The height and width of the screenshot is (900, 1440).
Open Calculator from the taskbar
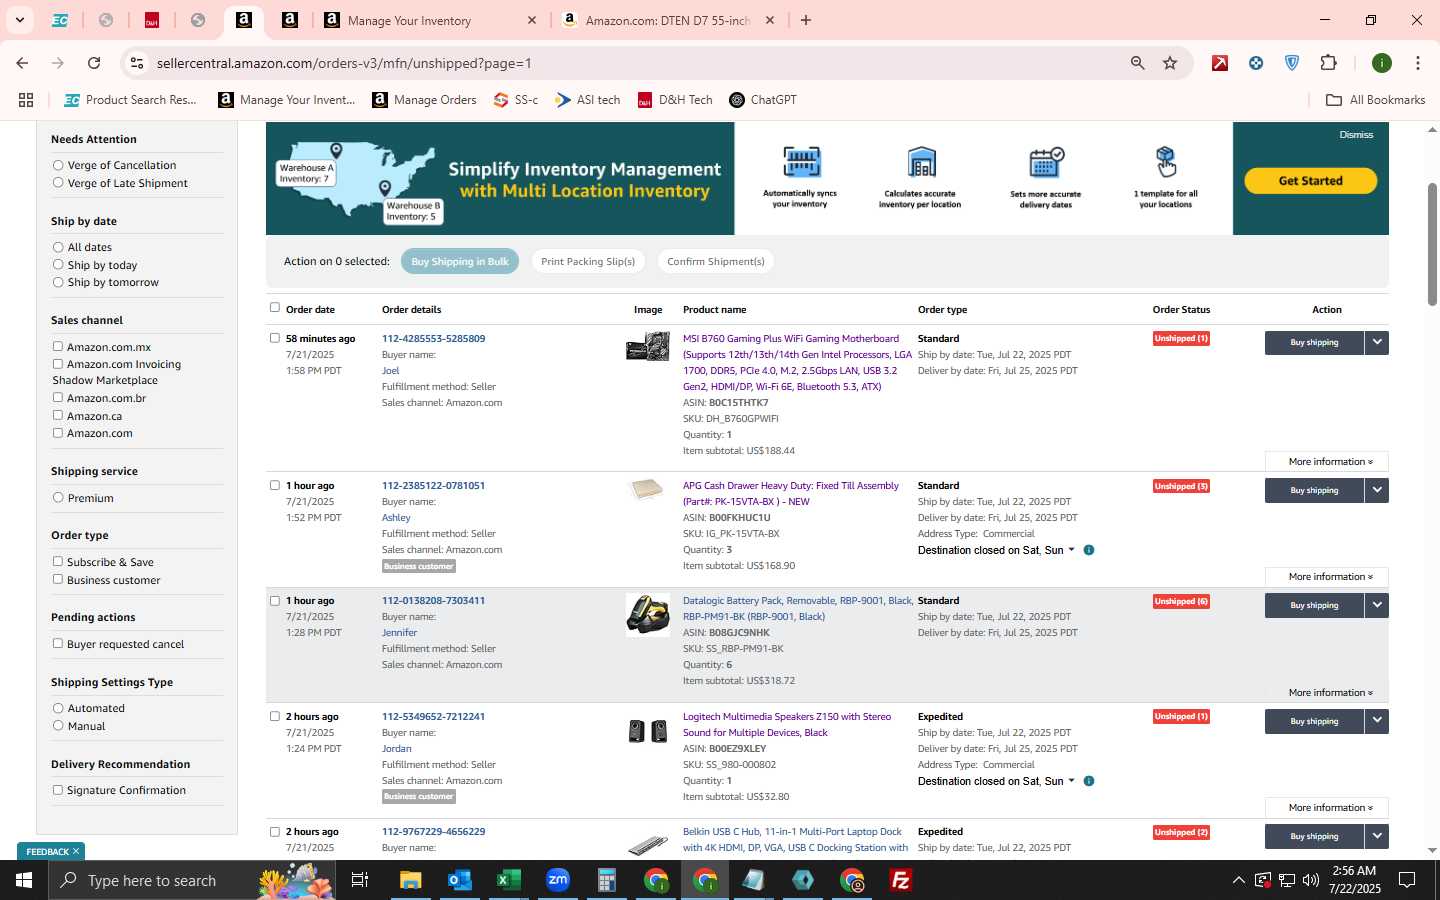click(607, 880)
